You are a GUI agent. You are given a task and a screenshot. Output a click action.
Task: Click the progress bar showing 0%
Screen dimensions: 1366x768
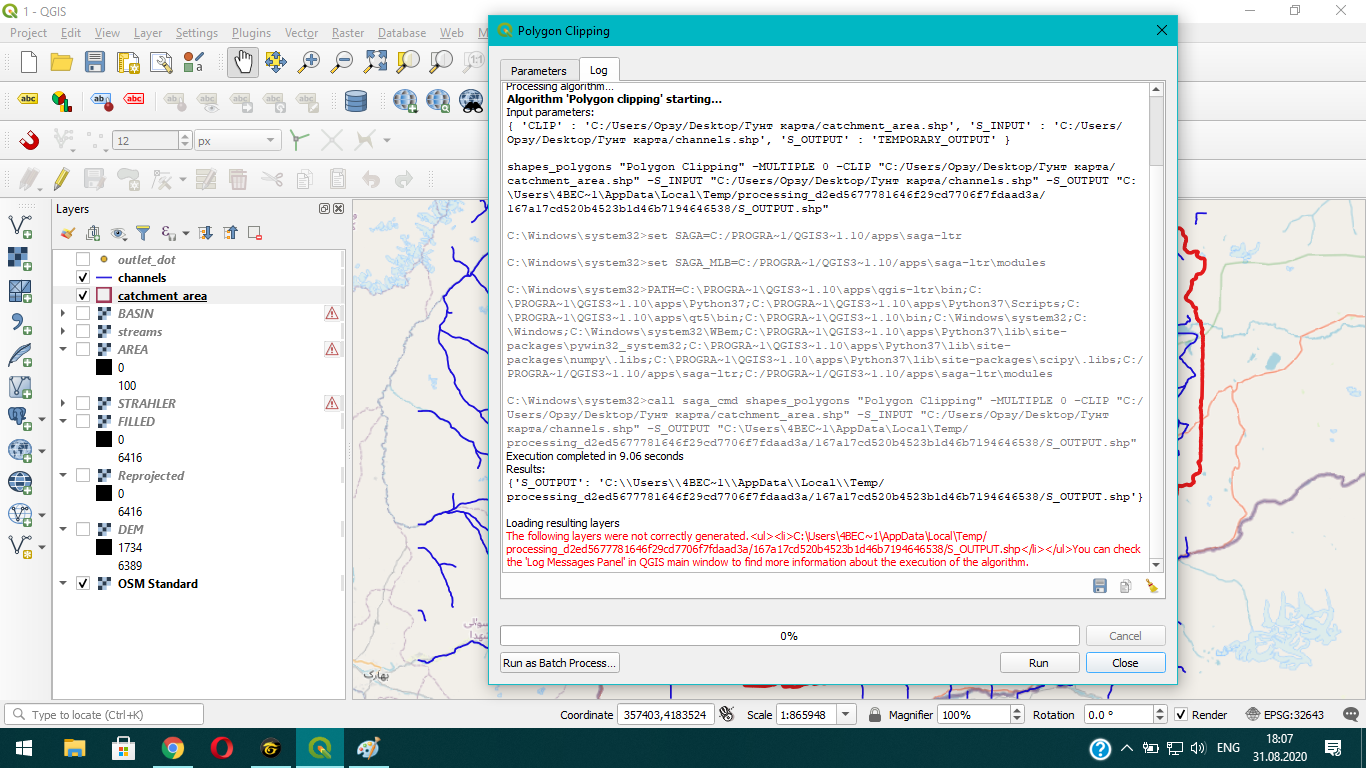(789, 636)
